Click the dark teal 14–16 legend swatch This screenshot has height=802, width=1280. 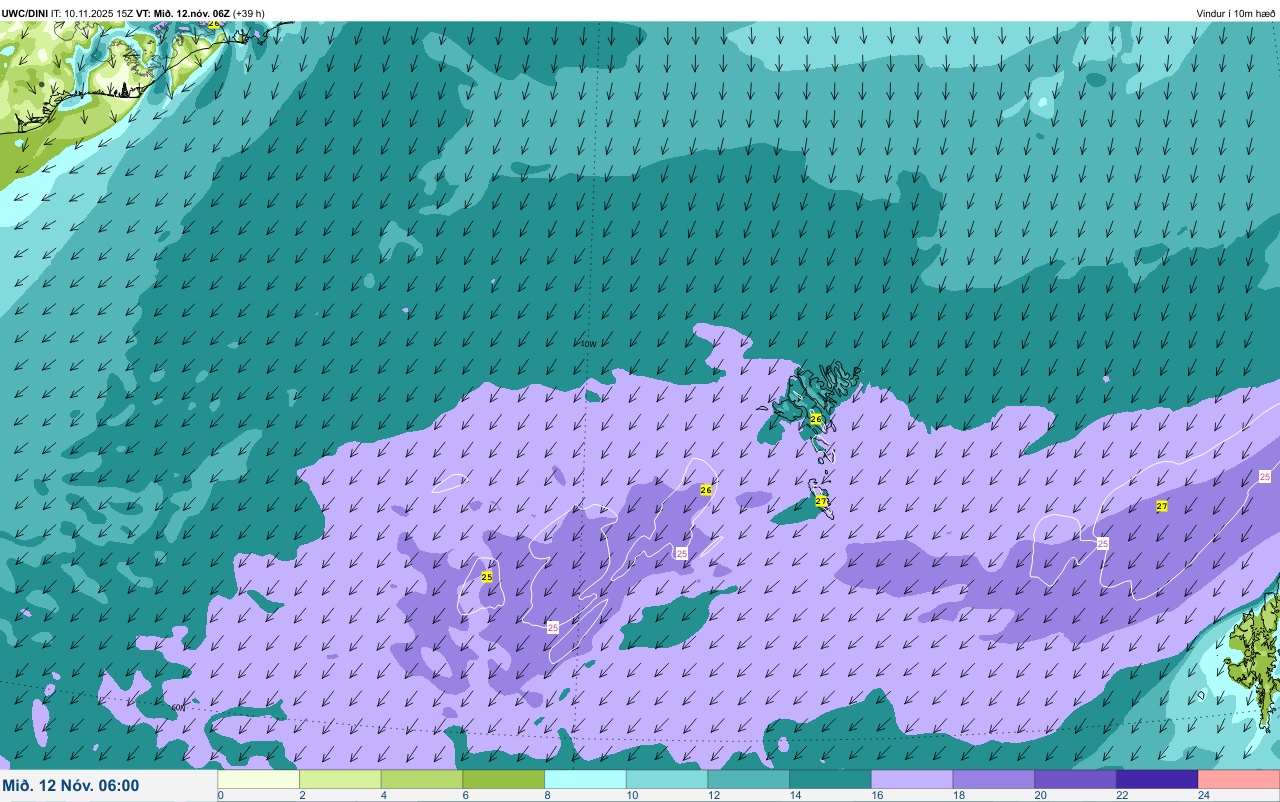coord(830,779)
